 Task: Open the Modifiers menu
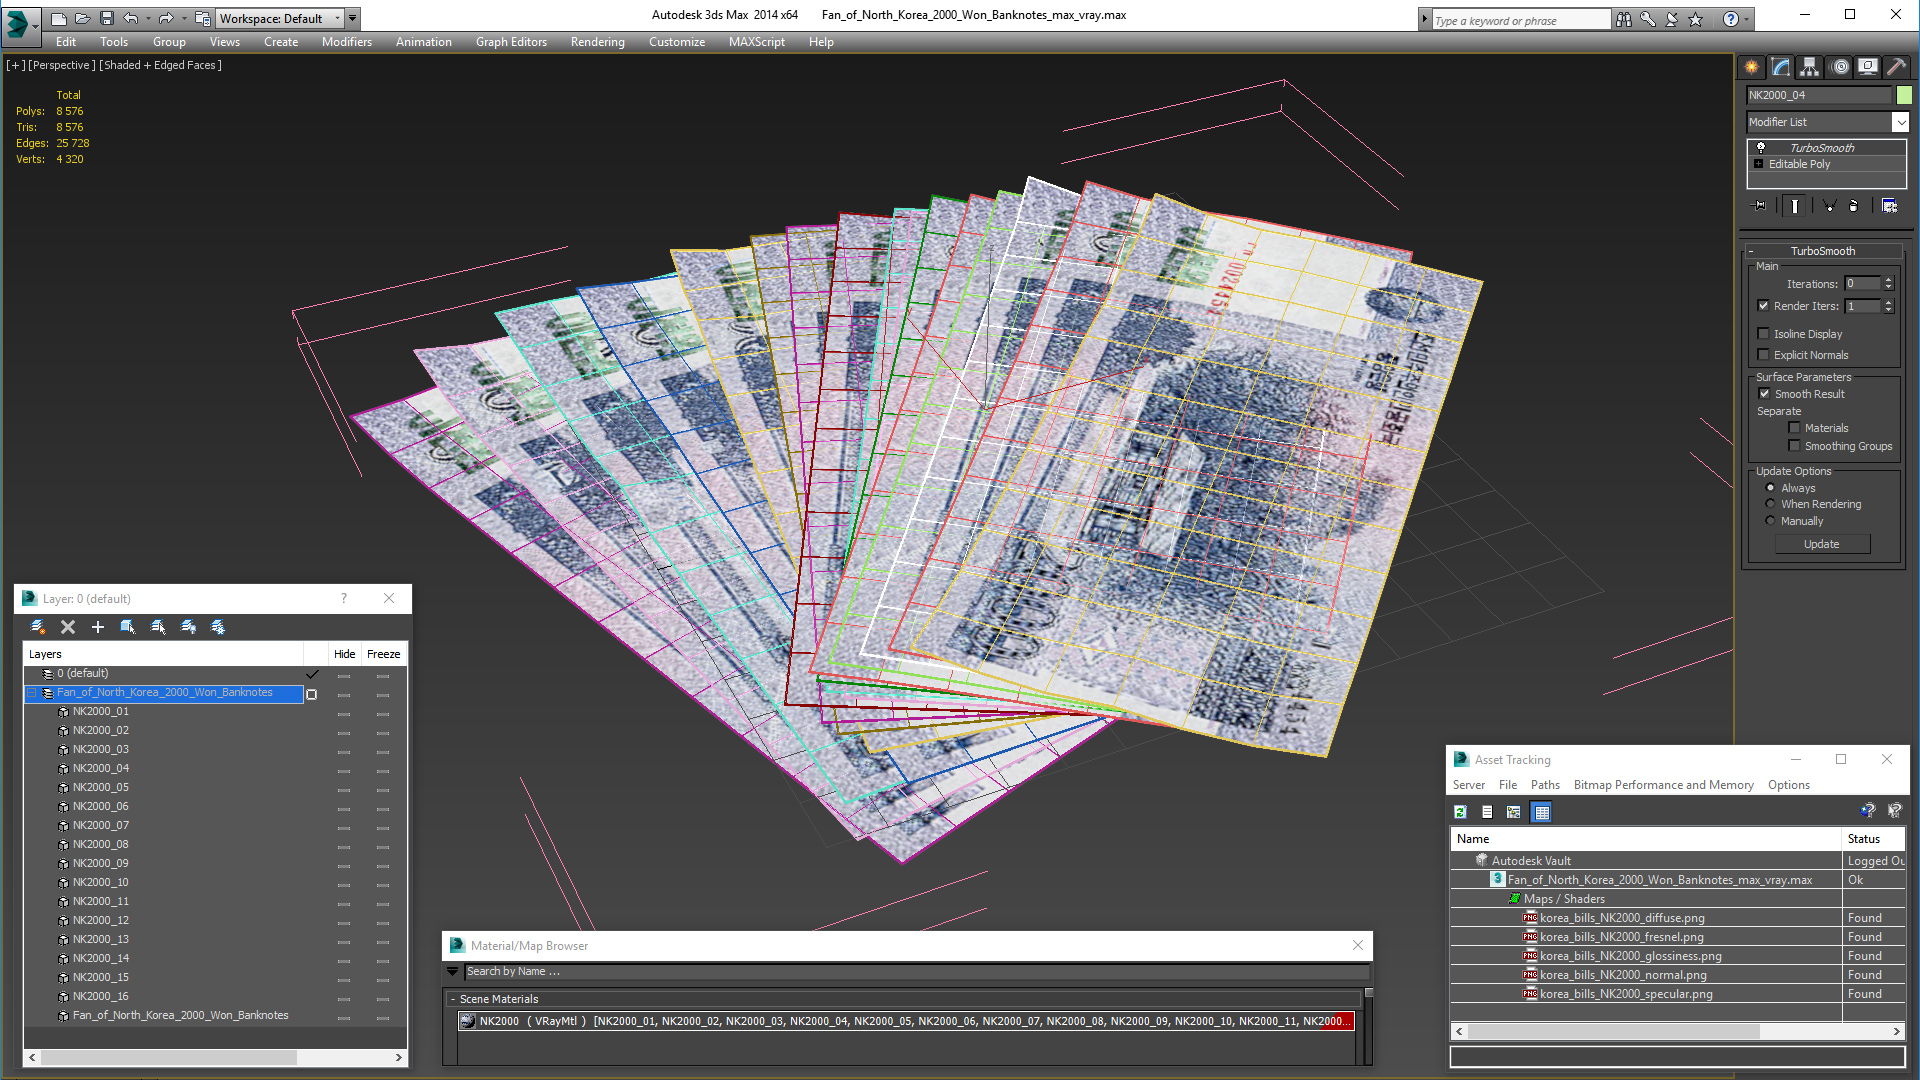click(347, 42)
